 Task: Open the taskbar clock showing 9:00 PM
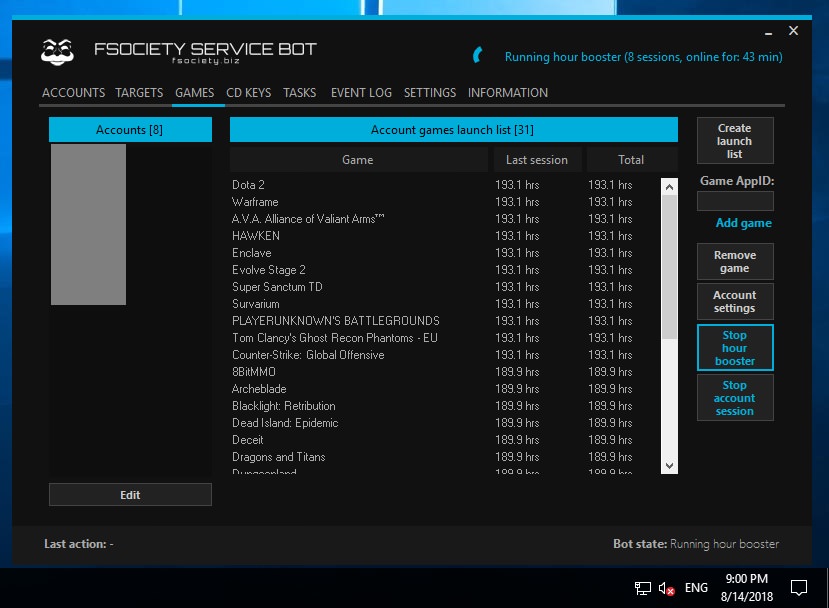tap(747, 587)
